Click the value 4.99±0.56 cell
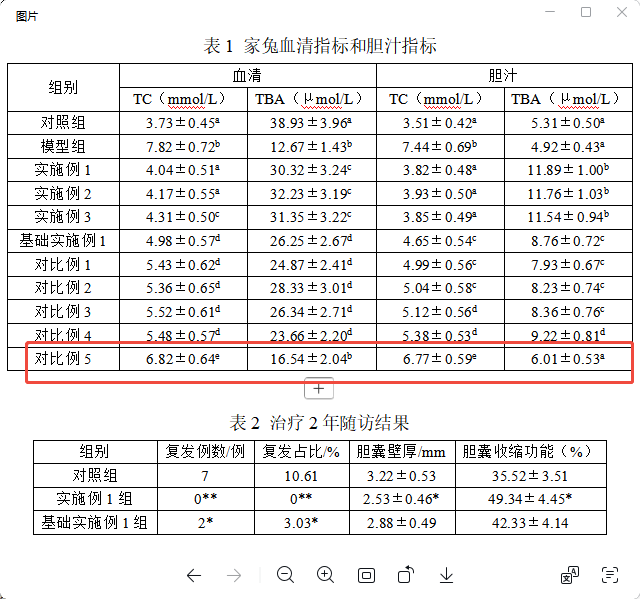640x599 pixels. (440, 264)
